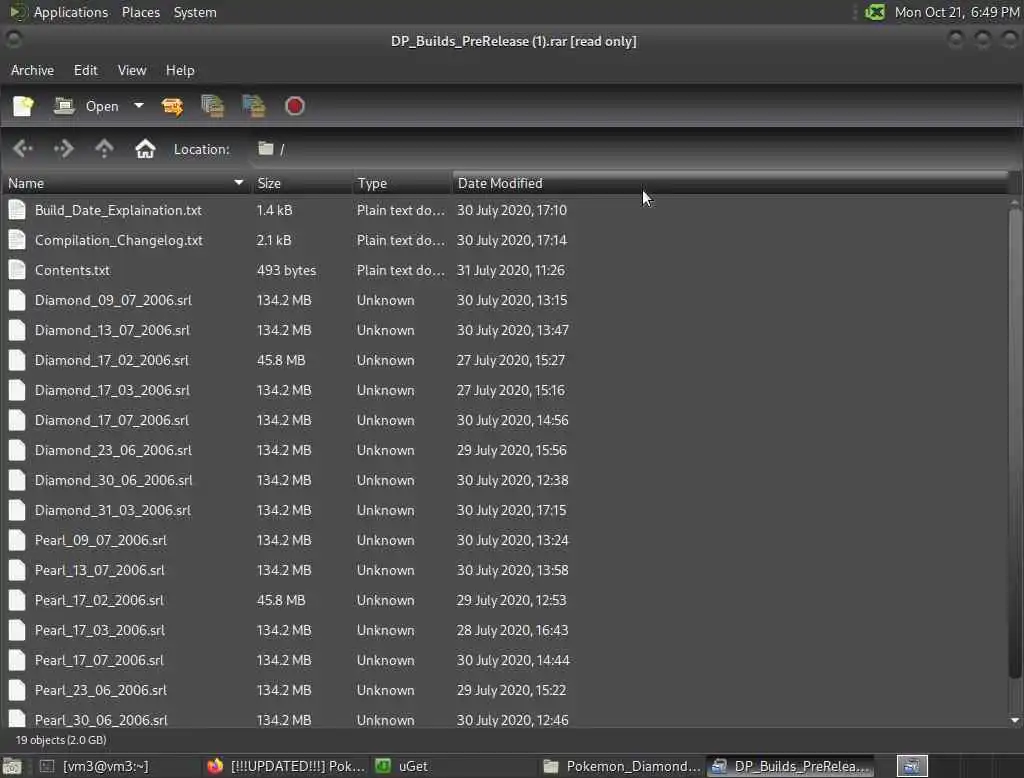Image resolution: width=1024 pixels, height=778 pixels.
Task: Sort by the Date Modified column header
Action: [x=730, y=183]
